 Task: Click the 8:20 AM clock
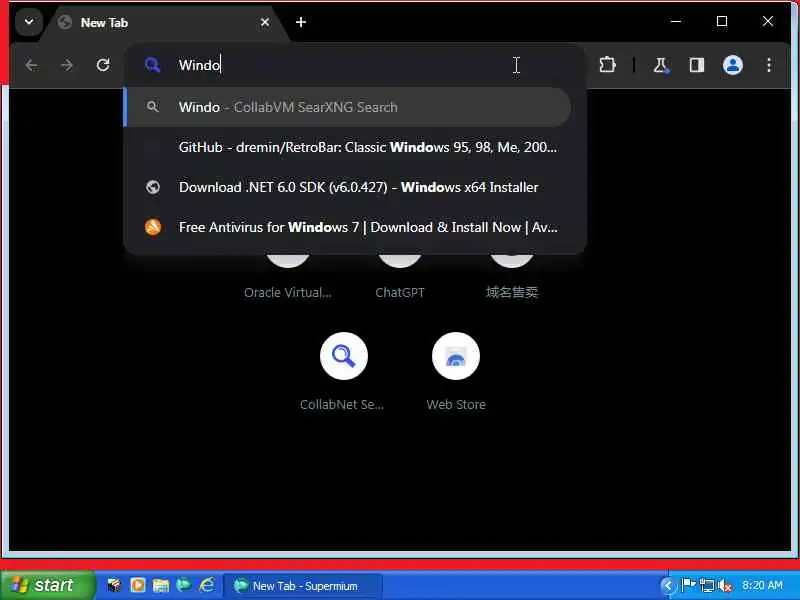click(762, 585)
